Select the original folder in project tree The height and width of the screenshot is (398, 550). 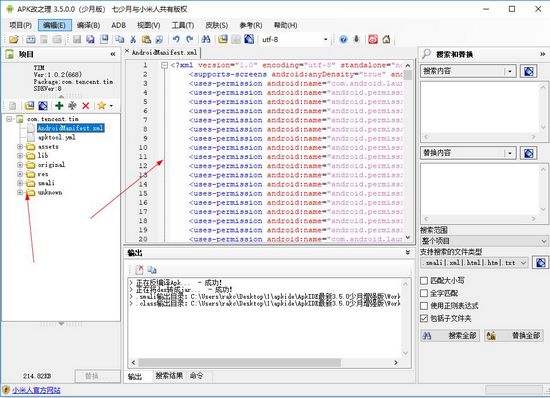[51, 165]
